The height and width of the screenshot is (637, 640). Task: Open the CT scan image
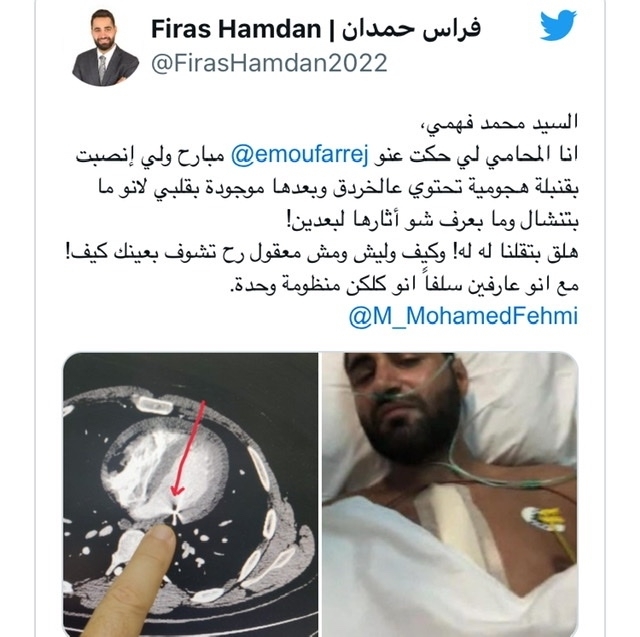(x=190, y=495)
